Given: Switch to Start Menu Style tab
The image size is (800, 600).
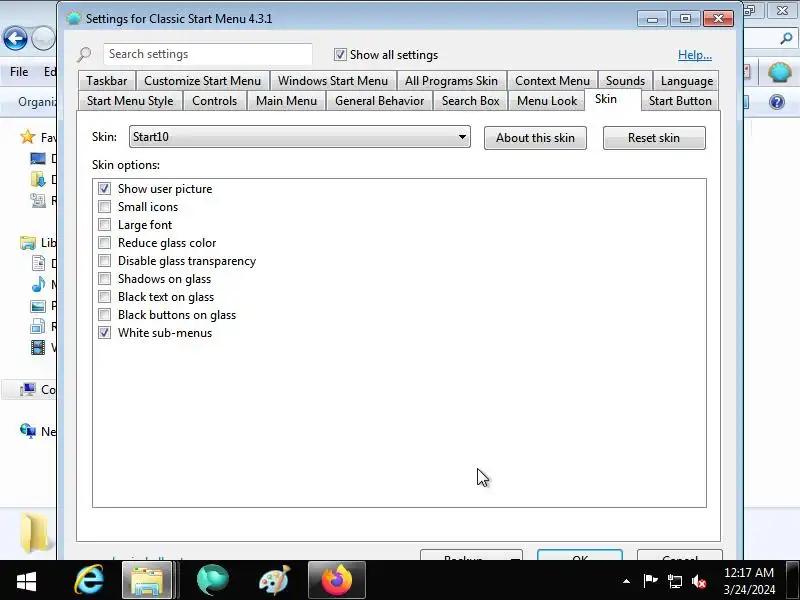Looking at the screenshot, I should (x=130, y=101).
